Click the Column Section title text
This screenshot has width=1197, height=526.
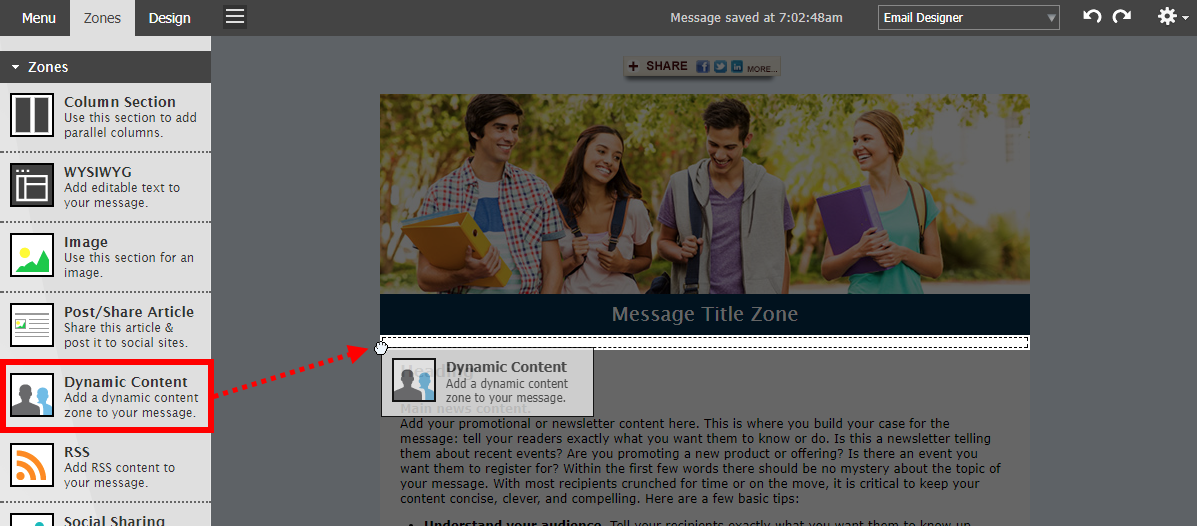click(x=120, y=102)
